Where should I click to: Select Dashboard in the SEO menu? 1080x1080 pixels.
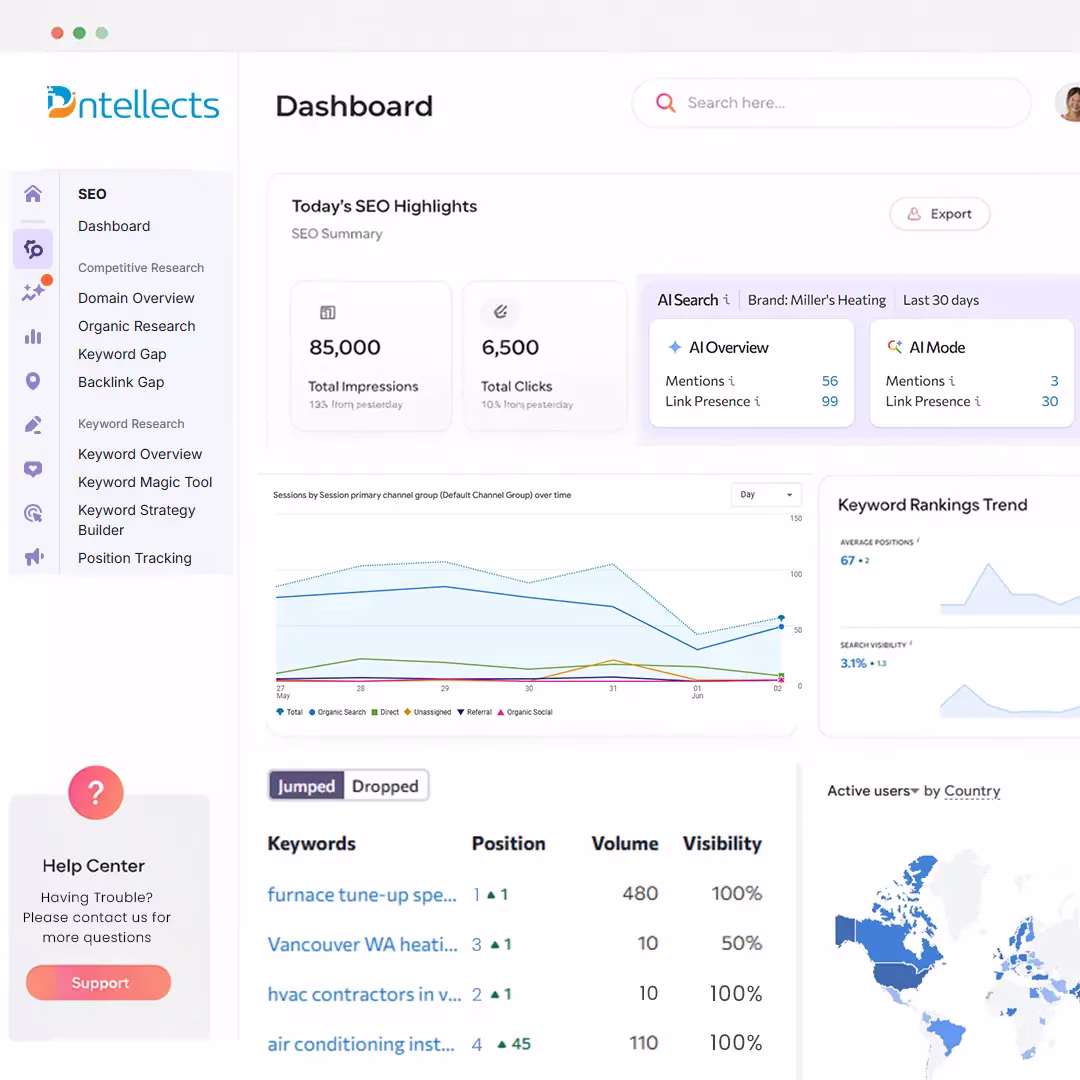pos(113,226)
